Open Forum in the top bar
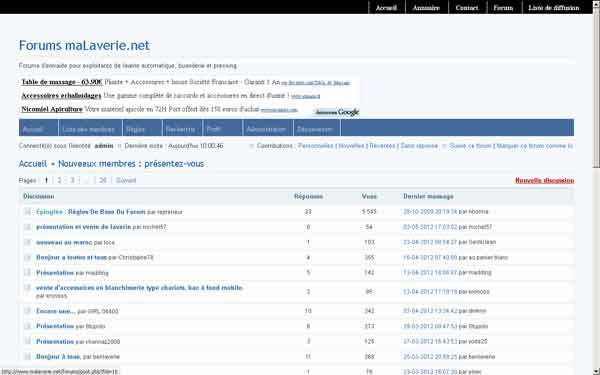Screen dimensions: 600x375 [503, 8]
